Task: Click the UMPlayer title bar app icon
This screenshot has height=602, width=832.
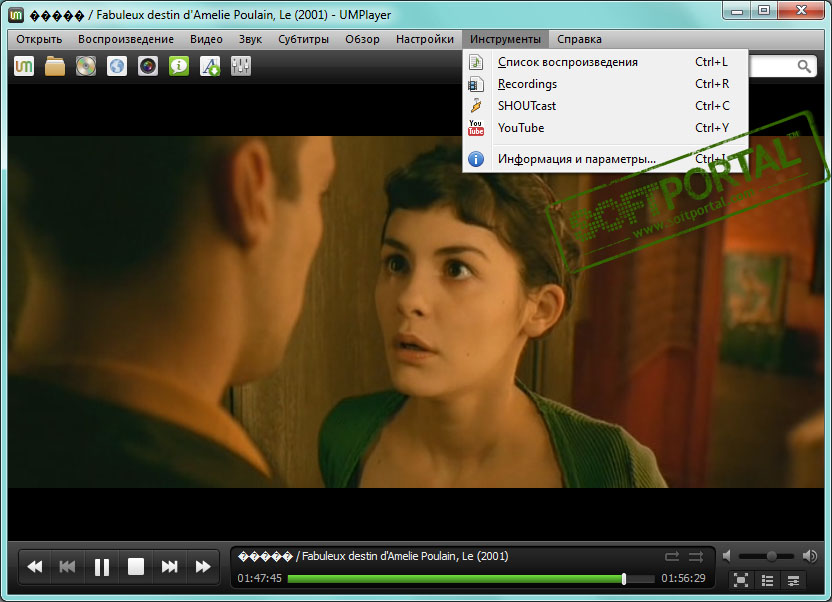Action: pos(16,15)
